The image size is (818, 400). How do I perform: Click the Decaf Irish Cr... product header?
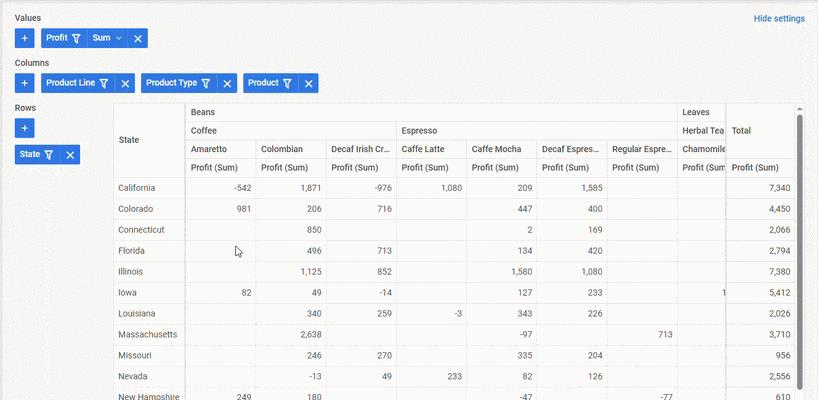(x=360, y=149)
